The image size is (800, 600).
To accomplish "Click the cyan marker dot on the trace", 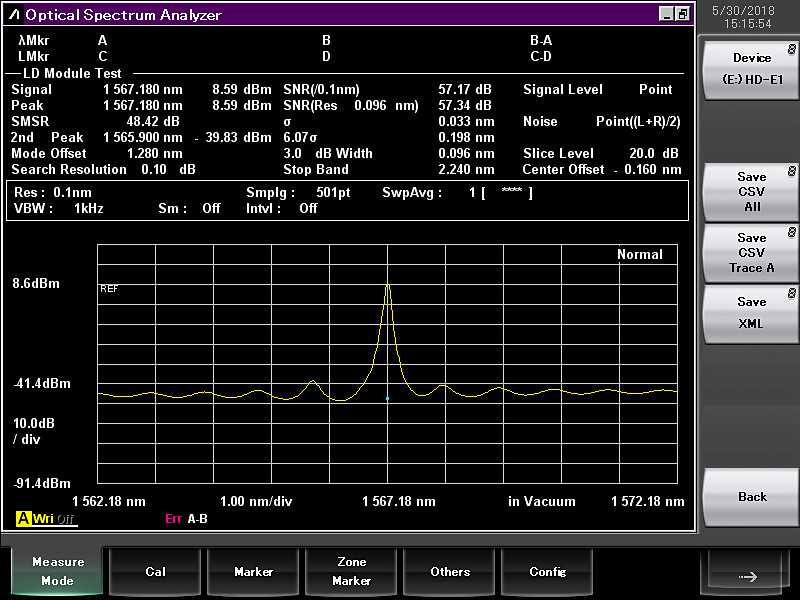I will coord(387,399).
